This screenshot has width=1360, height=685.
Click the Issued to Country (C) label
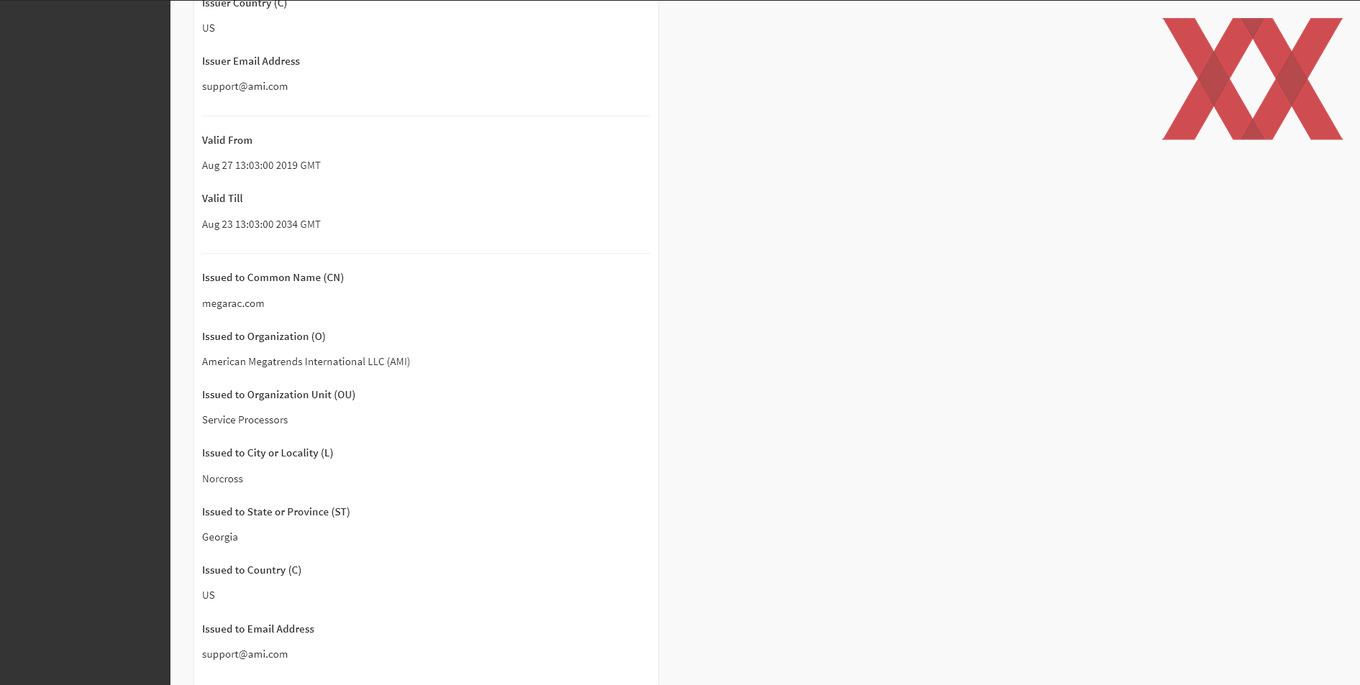coord(252,570)
